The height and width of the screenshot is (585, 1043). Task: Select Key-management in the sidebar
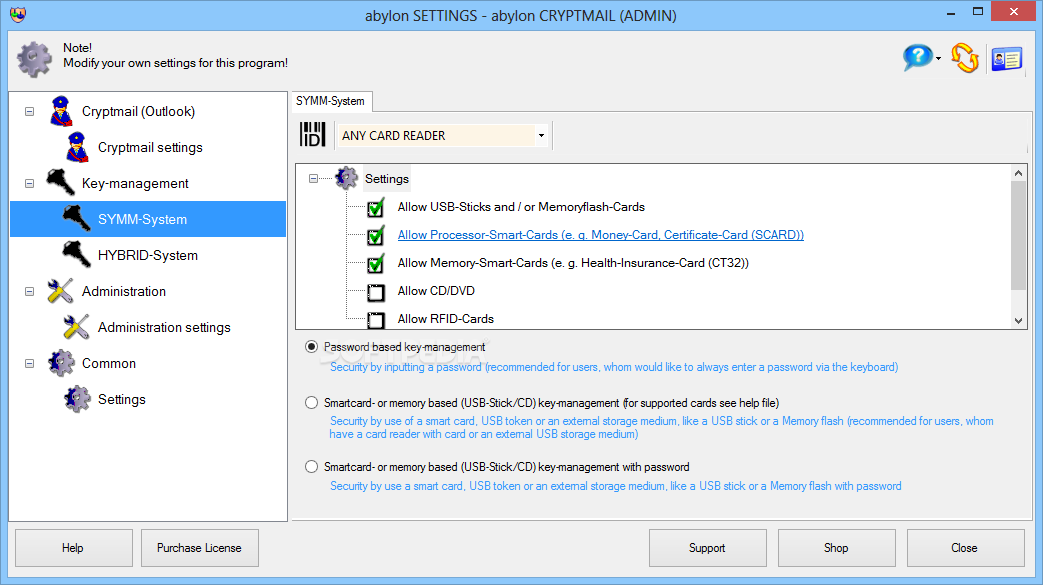tap(135, 183)
